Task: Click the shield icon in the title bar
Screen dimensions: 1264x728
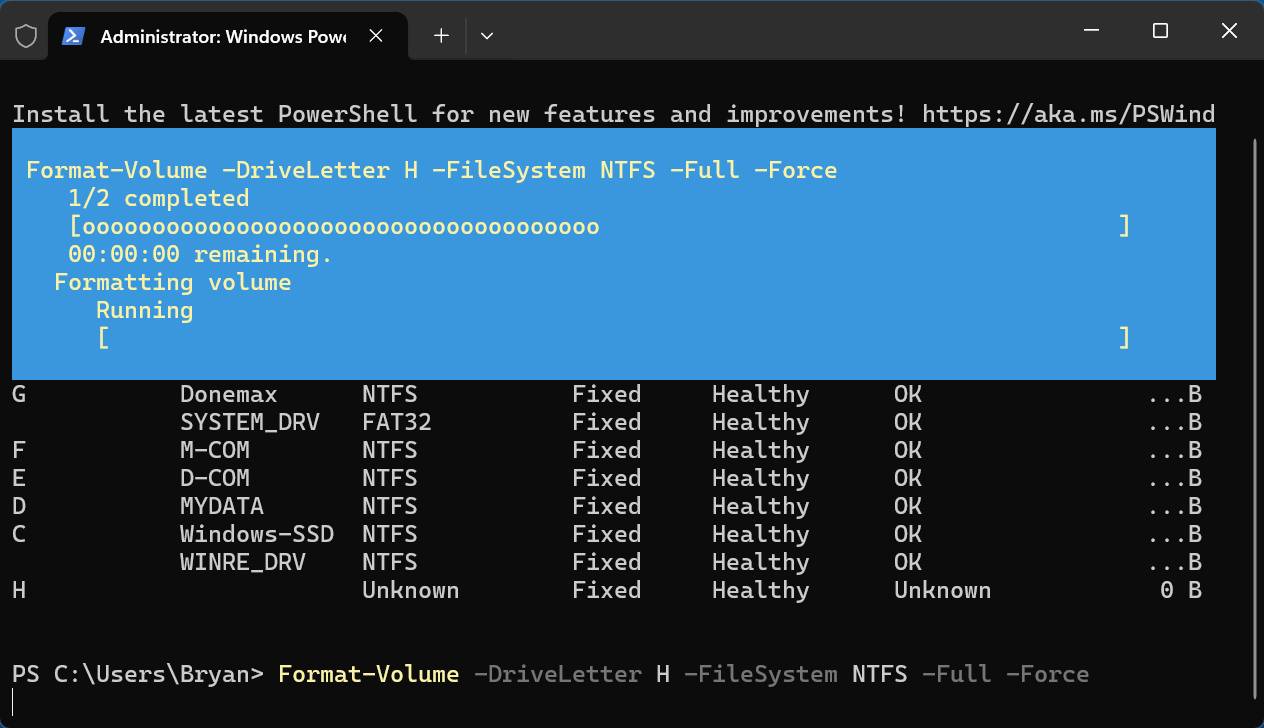Action: click(x=25, y=35)
